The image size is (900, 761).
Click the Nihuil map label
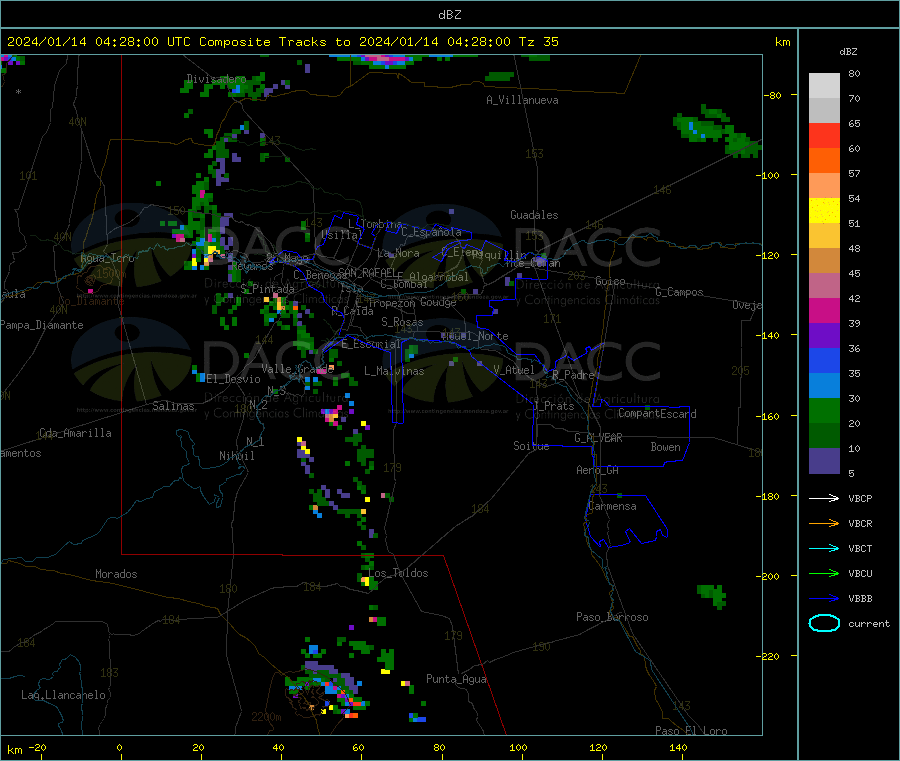236,456
